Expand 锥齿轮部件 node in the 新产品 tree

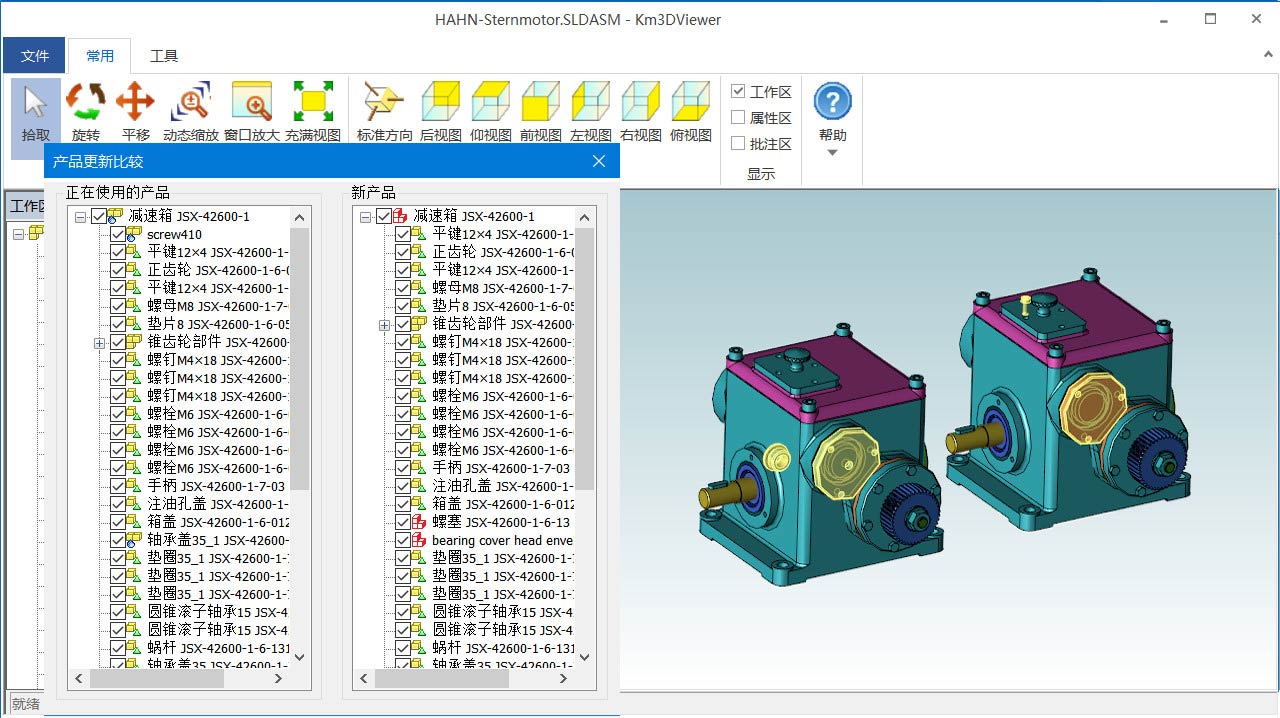384,325
